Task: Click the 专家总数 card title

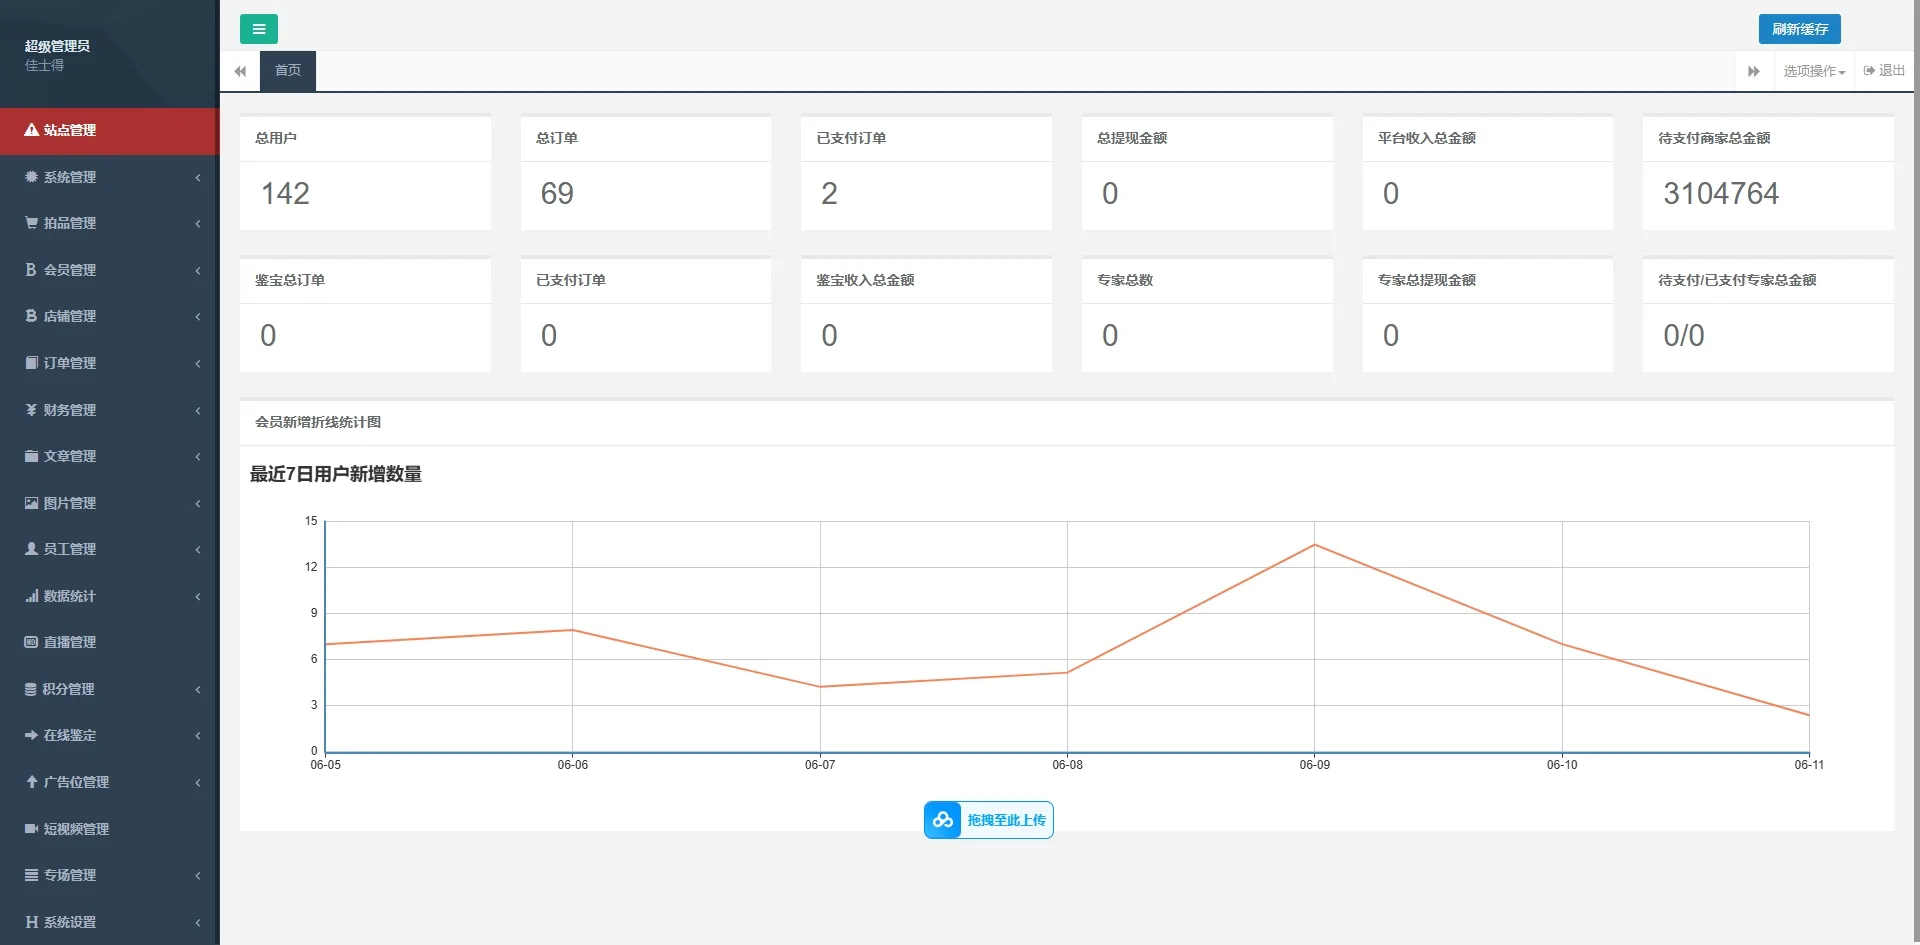Action: click(1125, 280)
